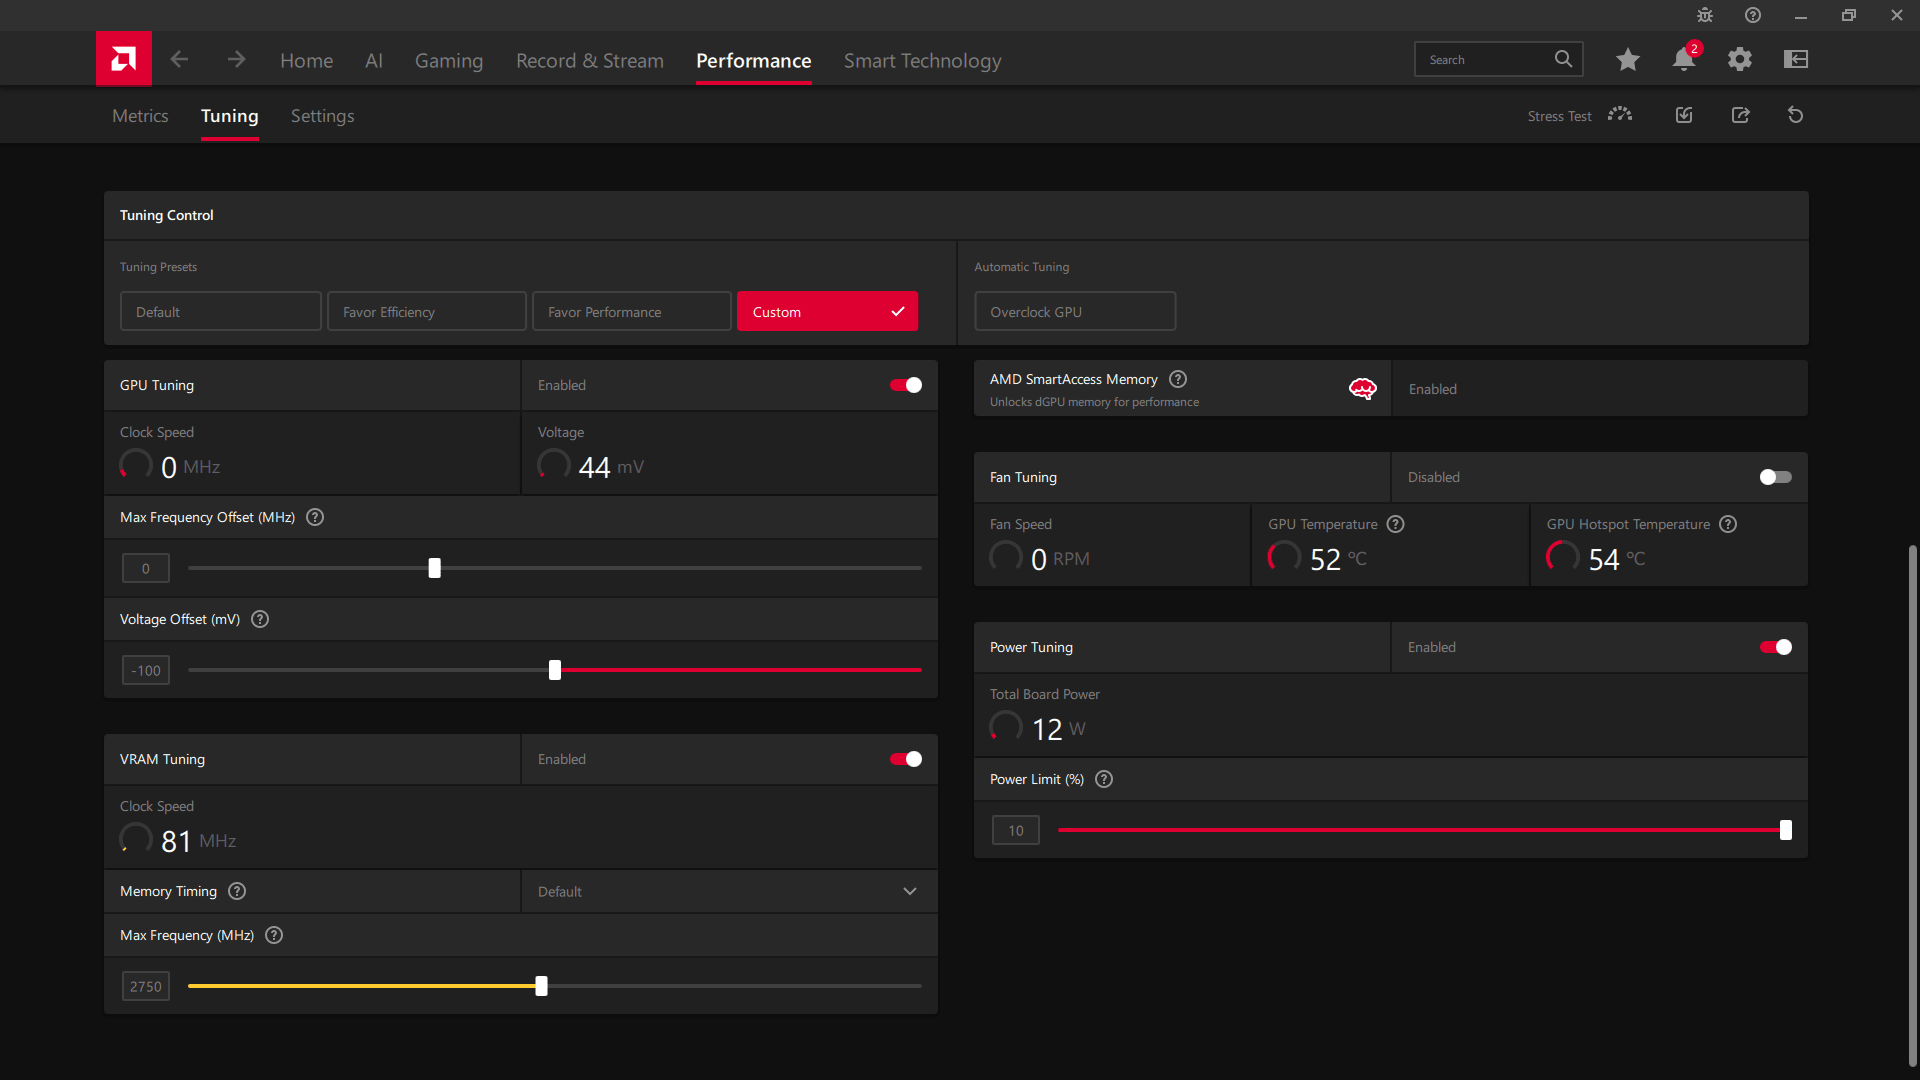Select the Performance tab
Image resolution: width=1920 pixels, height=1080 pixels.
[754, 61]
